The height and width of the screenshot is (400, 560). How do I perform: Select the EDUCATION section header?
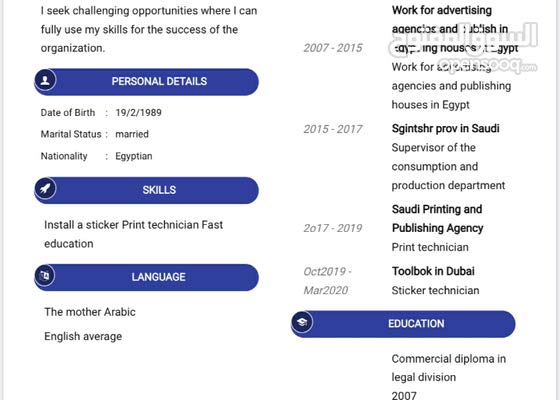pyautogui.click(x=403, y=324)
